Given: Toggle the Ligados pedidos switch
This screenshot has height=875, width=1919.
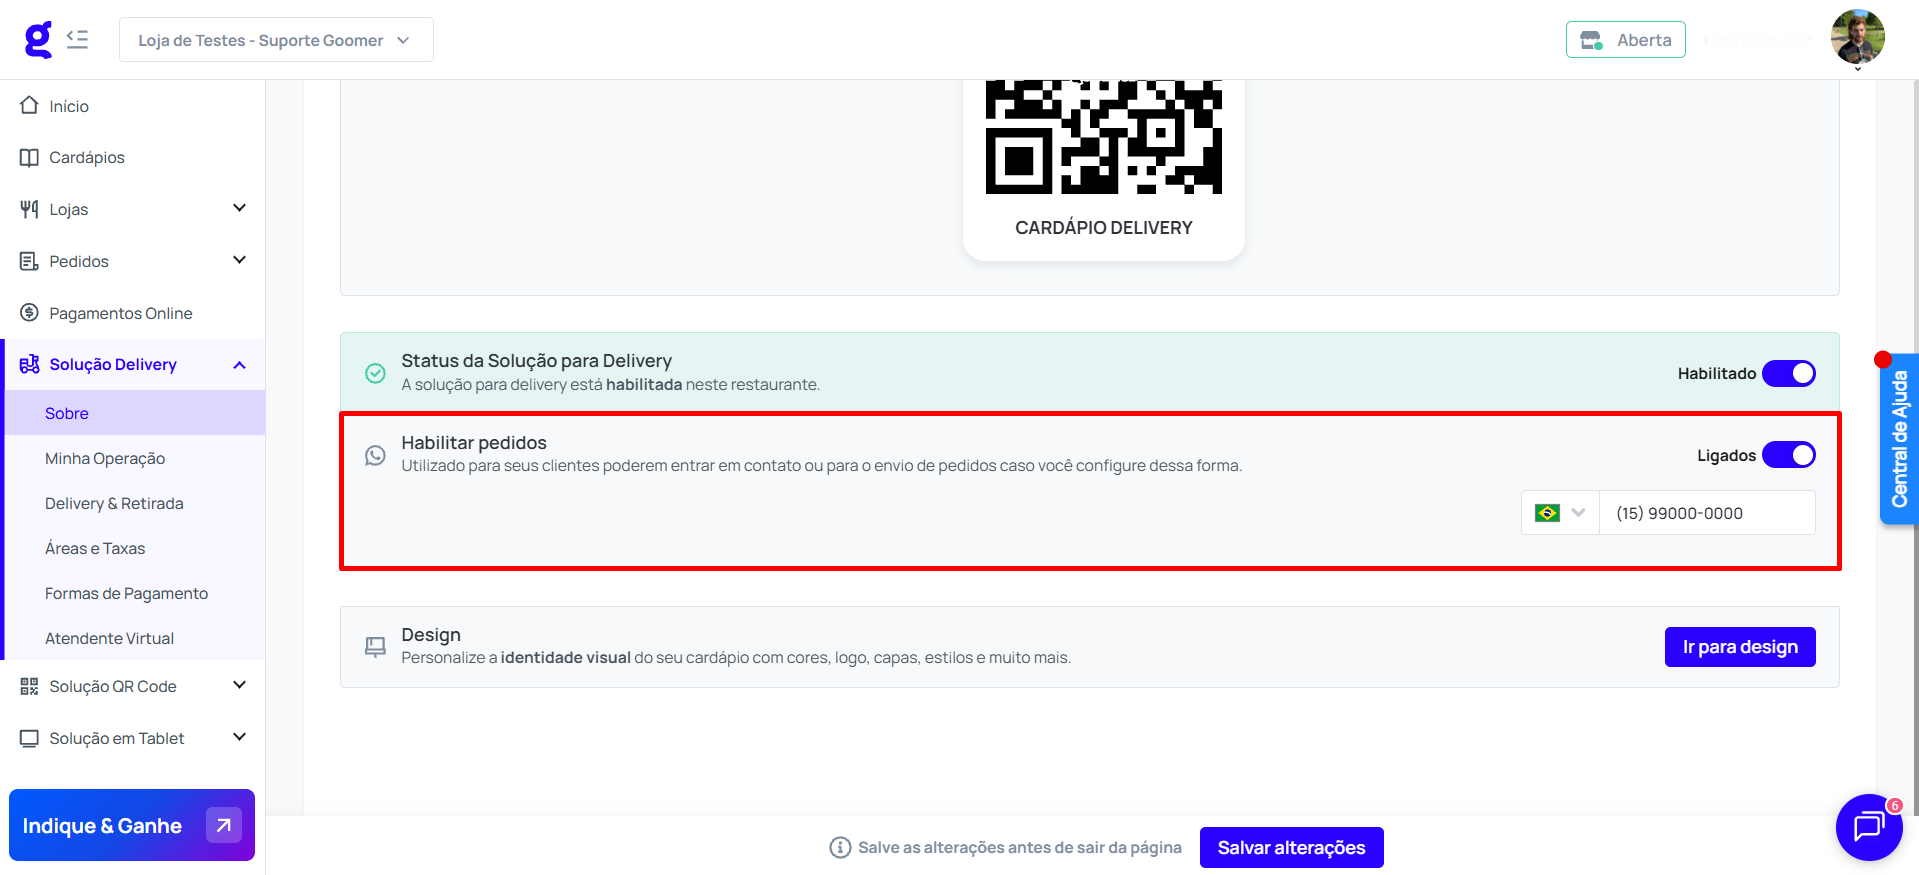Looking at the screenshot, I should [1788, 455].
